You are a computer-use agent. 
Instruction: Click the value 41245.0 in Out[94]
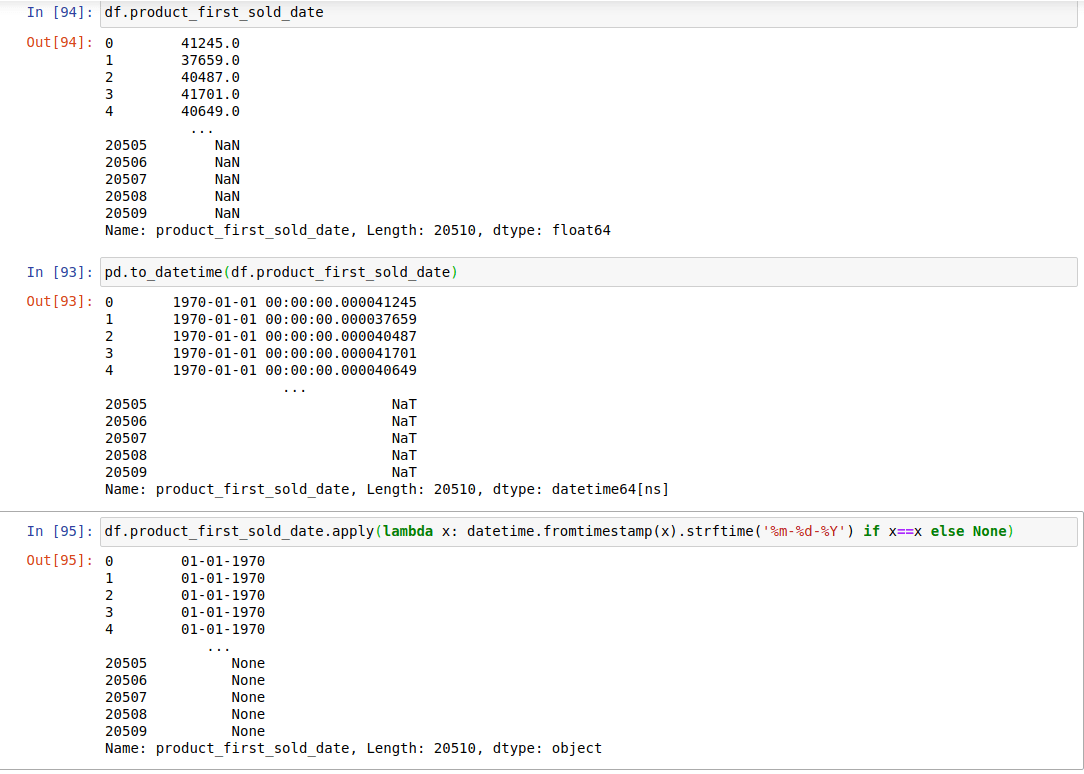(210, 44)
